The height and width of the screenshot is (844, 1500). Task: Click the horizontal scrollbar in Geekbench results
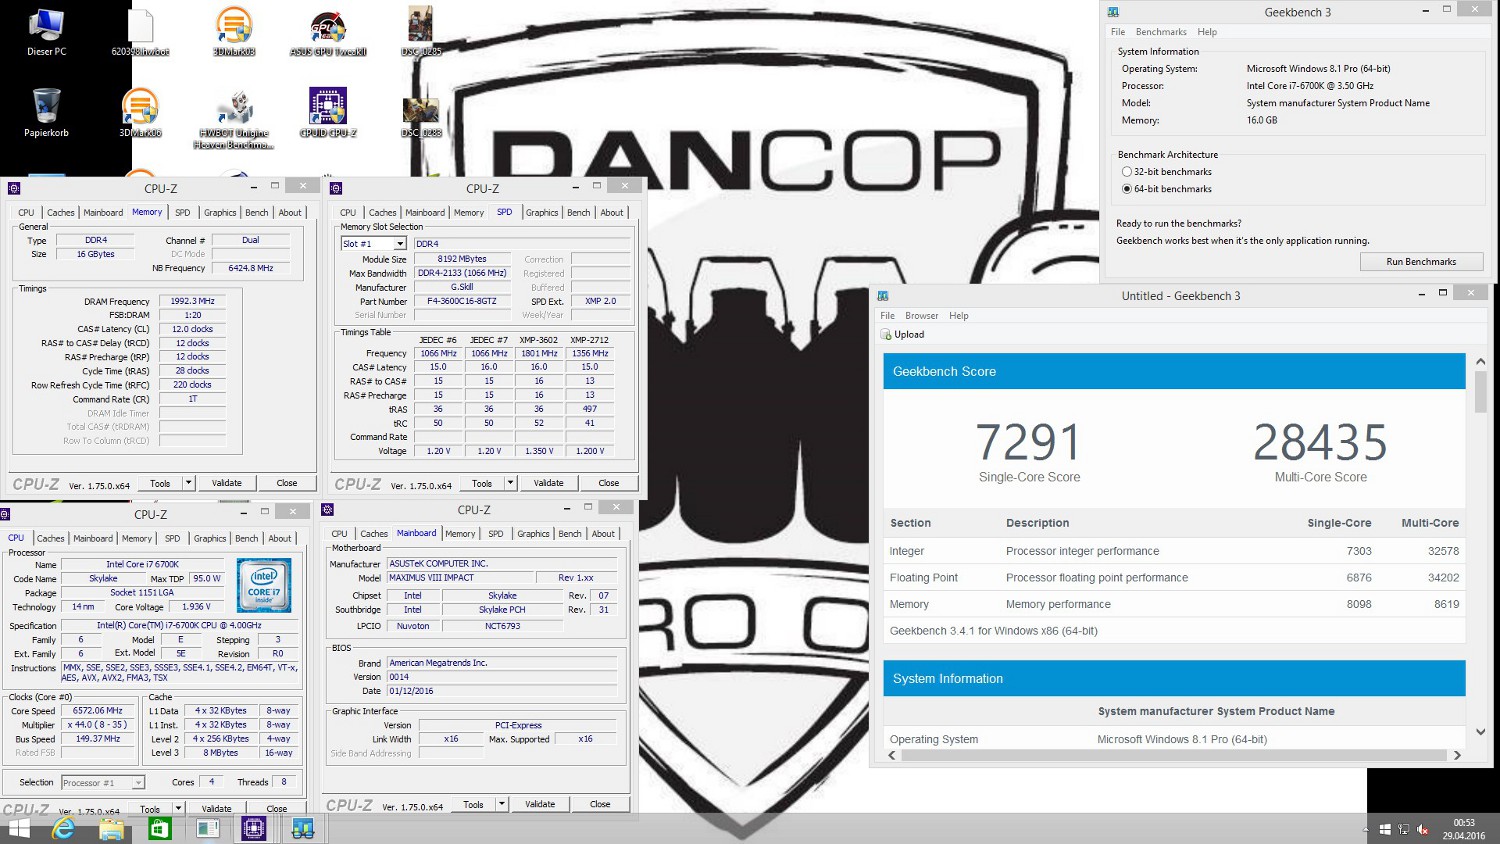(x=1174, y=755)
